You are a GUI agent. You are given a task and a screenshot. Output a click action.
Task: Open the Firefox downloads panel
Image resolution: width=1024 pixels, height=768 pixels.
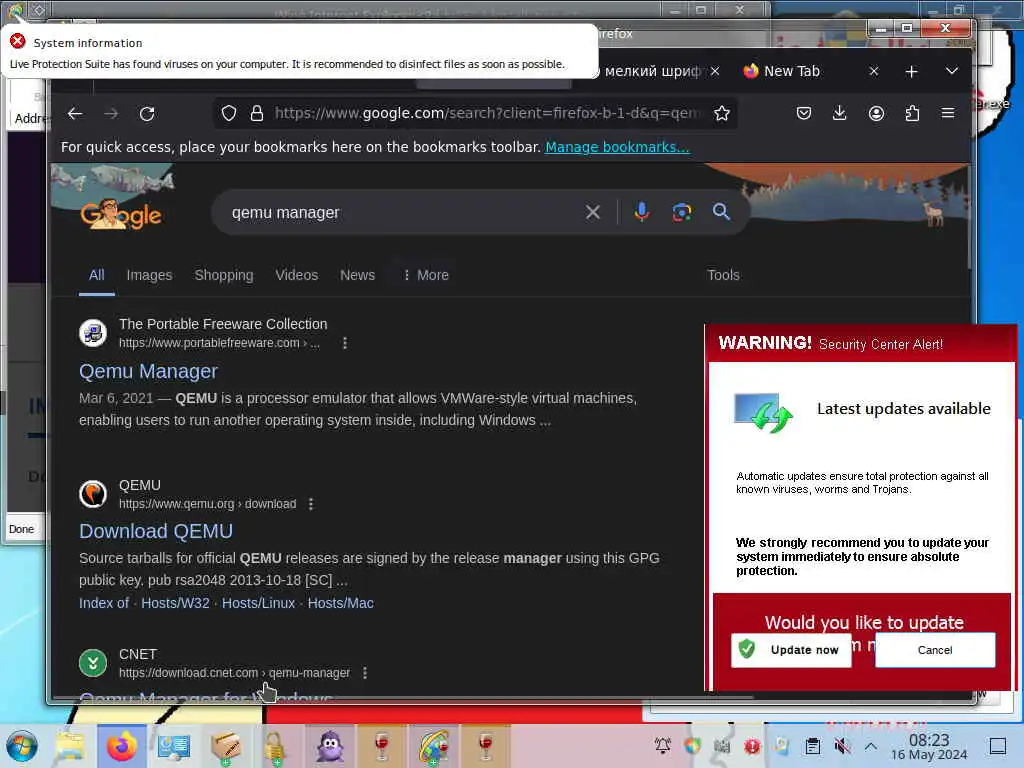tap(840, 114)
